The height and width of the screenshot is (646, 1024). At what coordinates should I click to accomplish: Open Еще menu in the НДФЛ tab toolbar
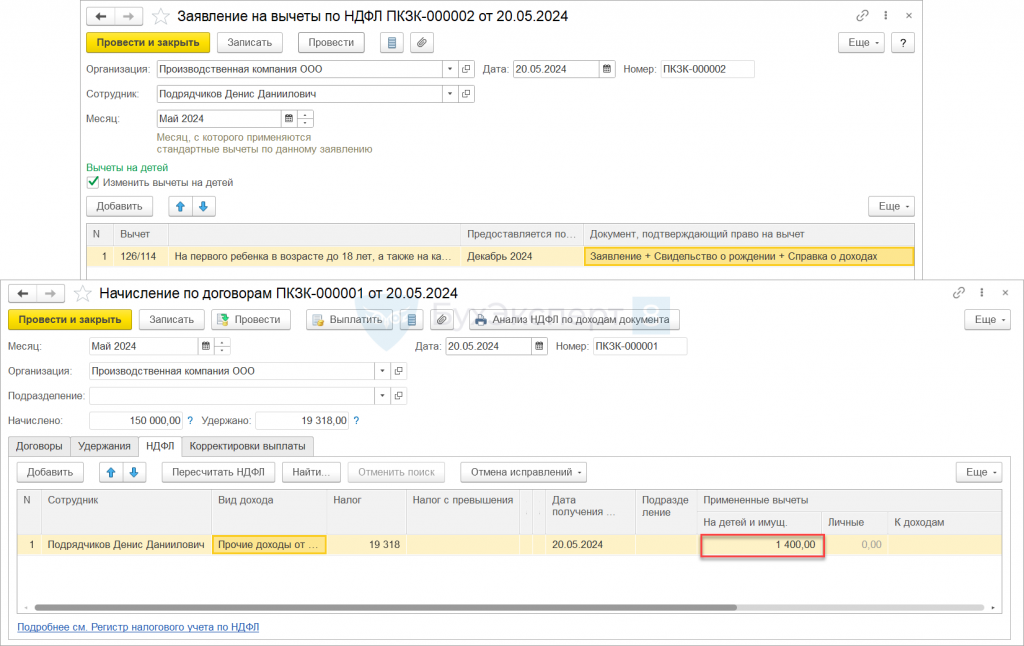pyautogui.click(x=979, y=472)
